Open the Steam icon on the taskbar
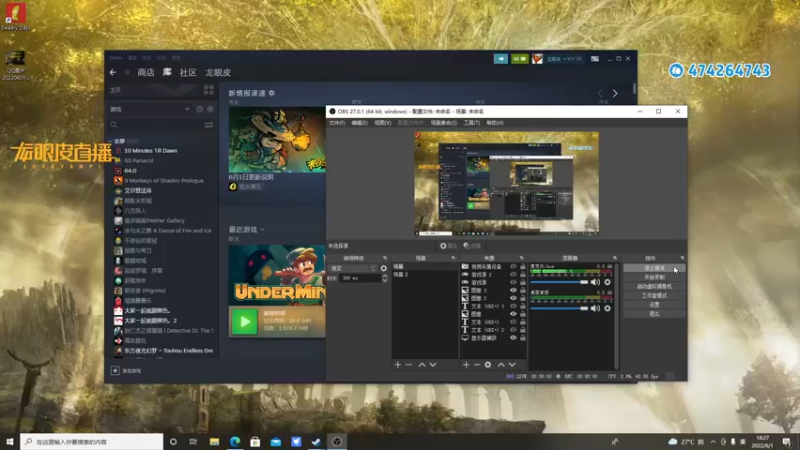This screenshot has width=800, height=450. [x=316, y=442]
